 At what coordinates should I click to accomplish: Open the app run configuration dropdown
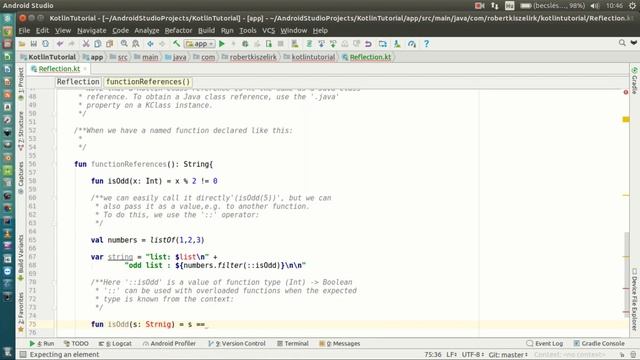click(x=200, y=44)
